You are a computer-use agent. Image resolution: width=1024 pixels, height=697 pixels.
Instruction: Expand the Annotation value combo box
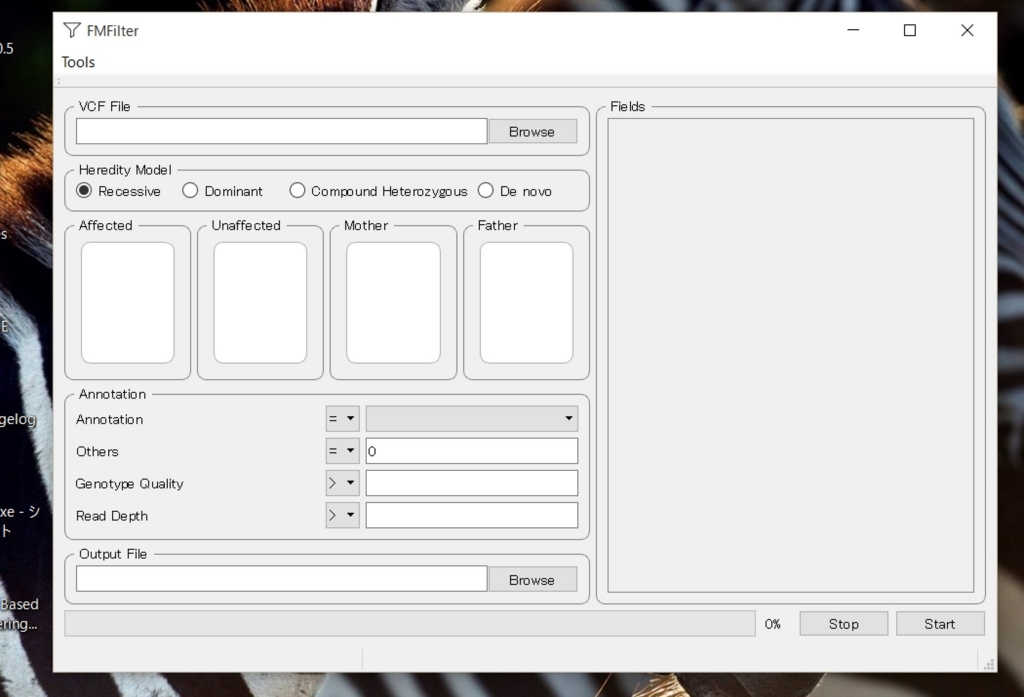coord(472,419)
